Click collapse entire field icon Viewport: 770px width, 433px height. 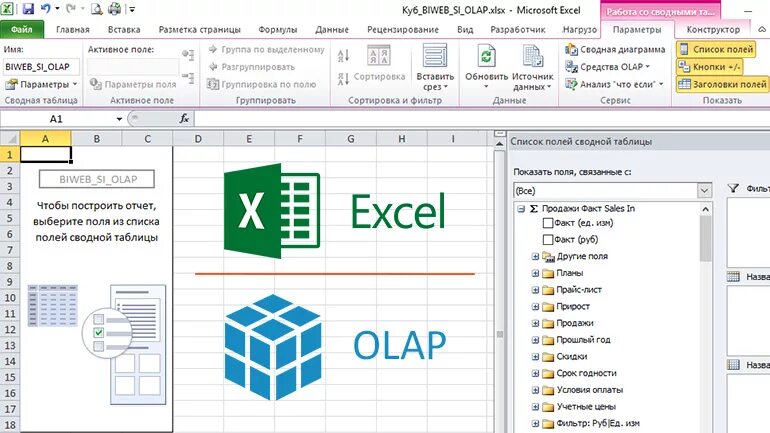click(x=188, y=78)
